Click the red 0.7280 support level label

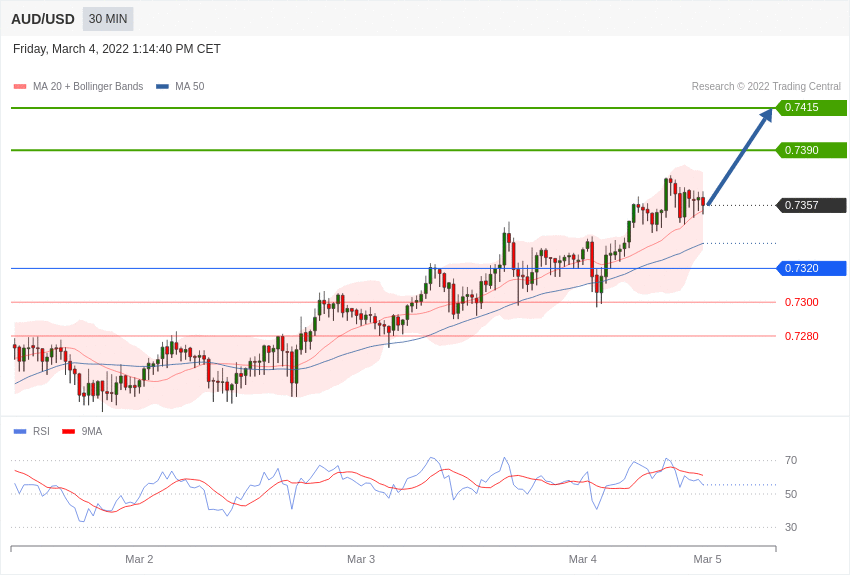point(801,336)
